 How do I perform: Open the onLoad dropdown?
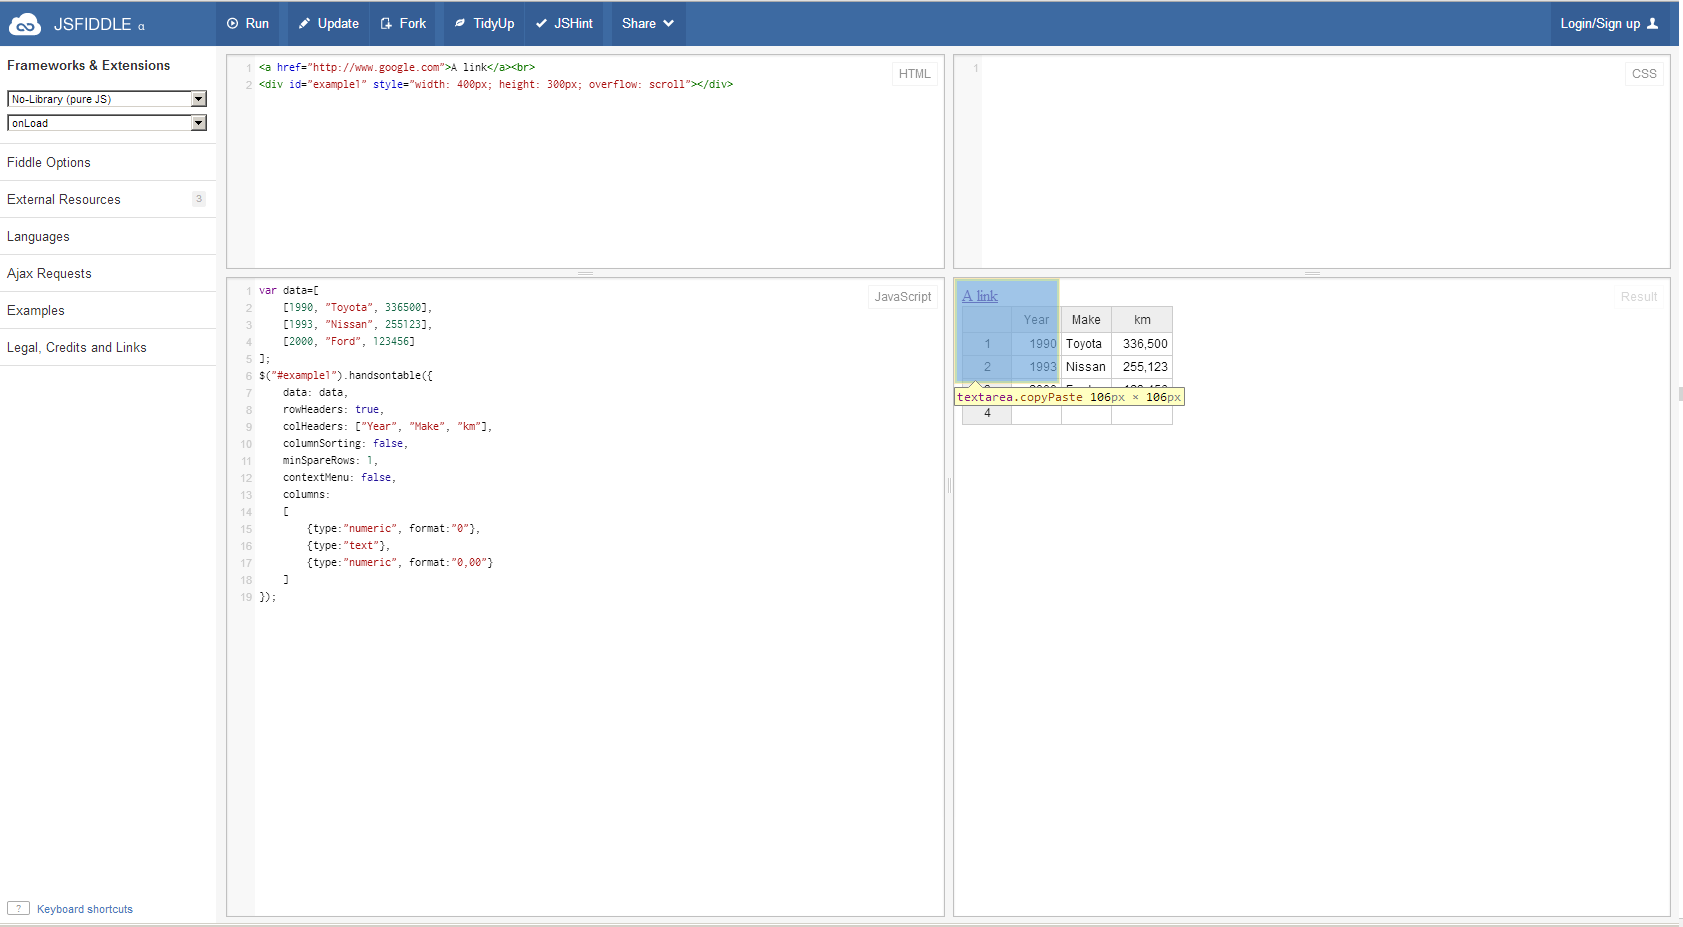click(107, 123)
